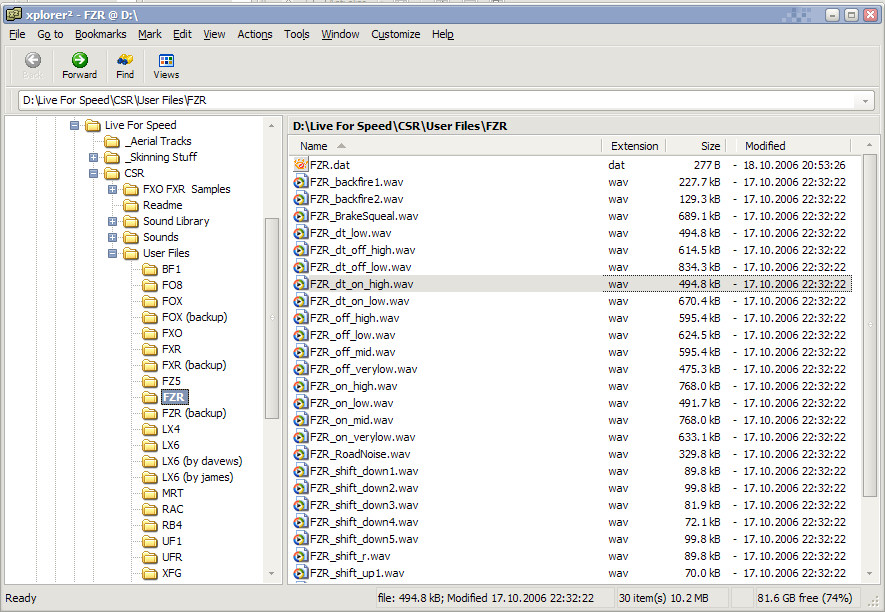Select the LX6 (by james) folder
Screen dimensions: 885x612
point(198,477)
